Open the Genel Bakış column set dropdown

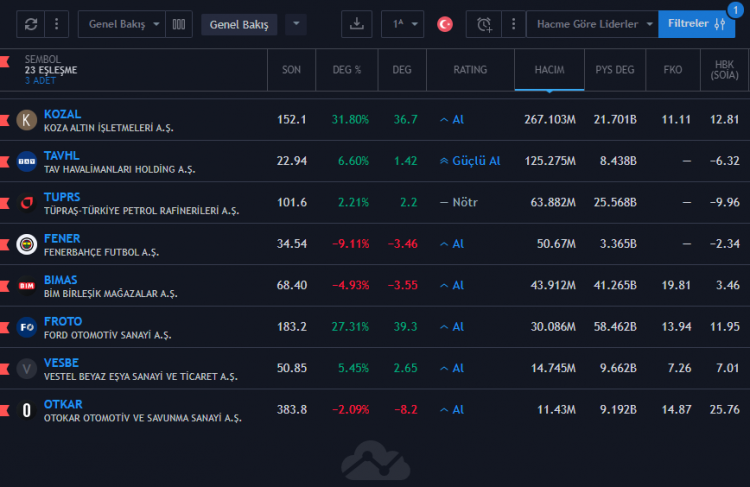pos(122,24)
